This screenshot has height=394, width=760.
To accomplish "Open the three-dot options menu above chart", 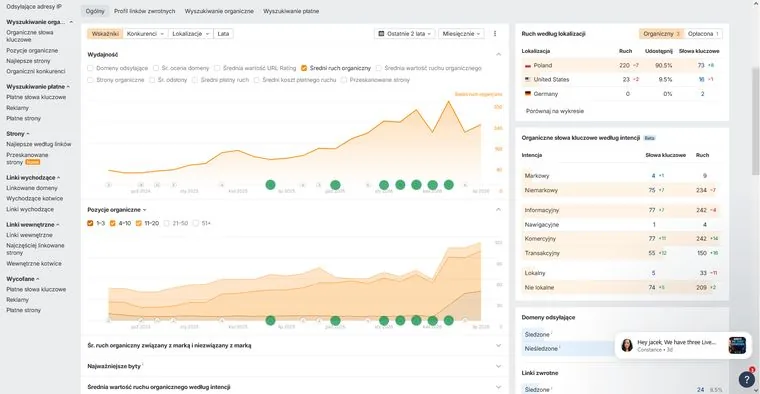I will pyautogui.click(x=495, y=34).
